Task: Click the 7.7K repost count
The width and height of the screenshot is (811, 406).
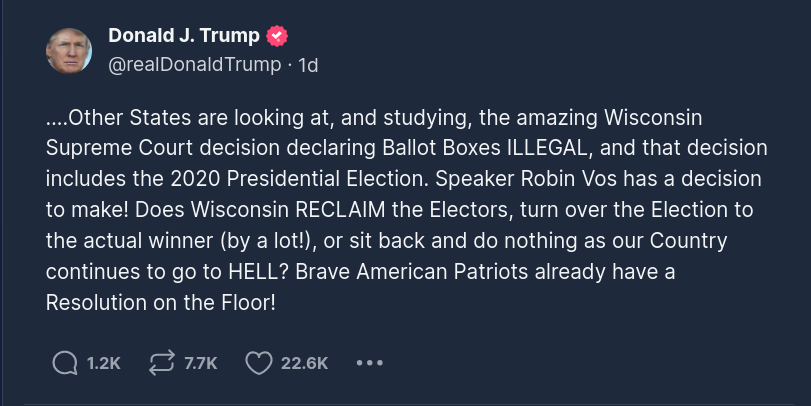Action: pyautogui.click(x=201, y=363)
